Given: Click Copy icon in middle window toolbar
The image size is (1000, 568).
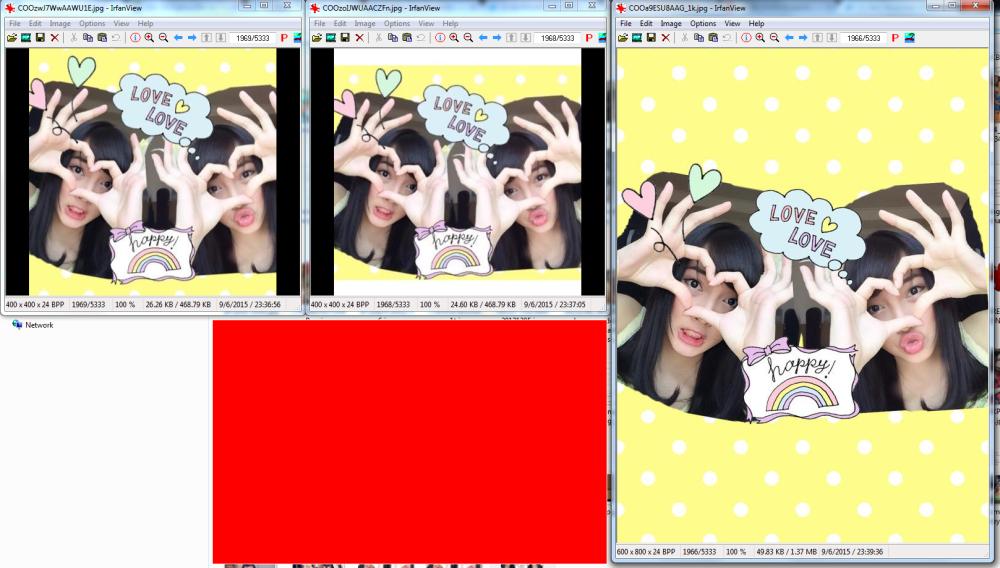Looking at the screenshot, I should [x=393, y=38].
